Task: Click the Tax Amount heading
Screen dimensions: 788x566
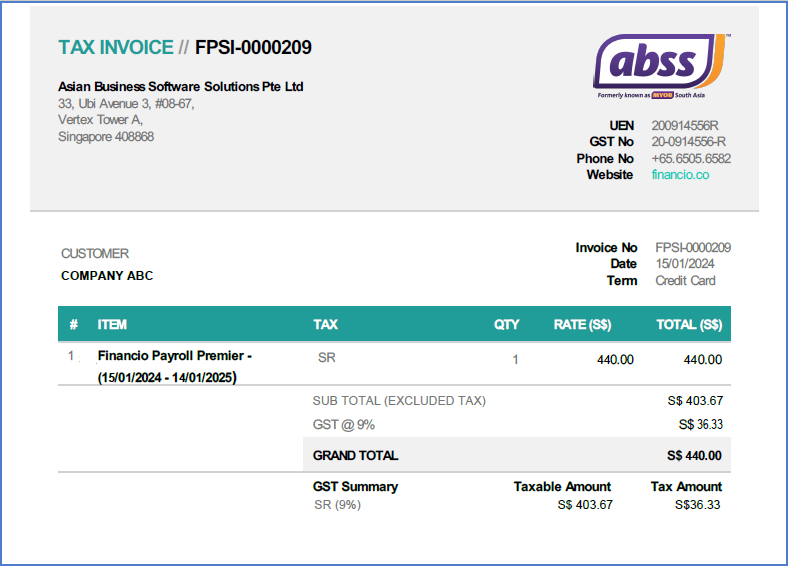Action: 686,487
